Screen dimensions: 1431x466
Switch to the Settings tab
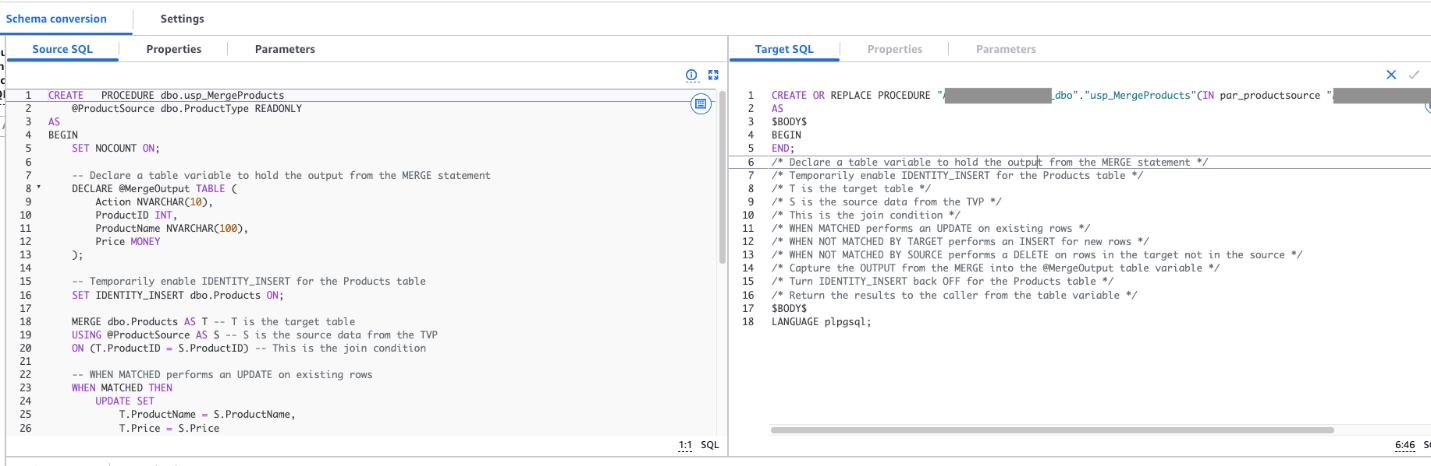(x=182, y=19)
